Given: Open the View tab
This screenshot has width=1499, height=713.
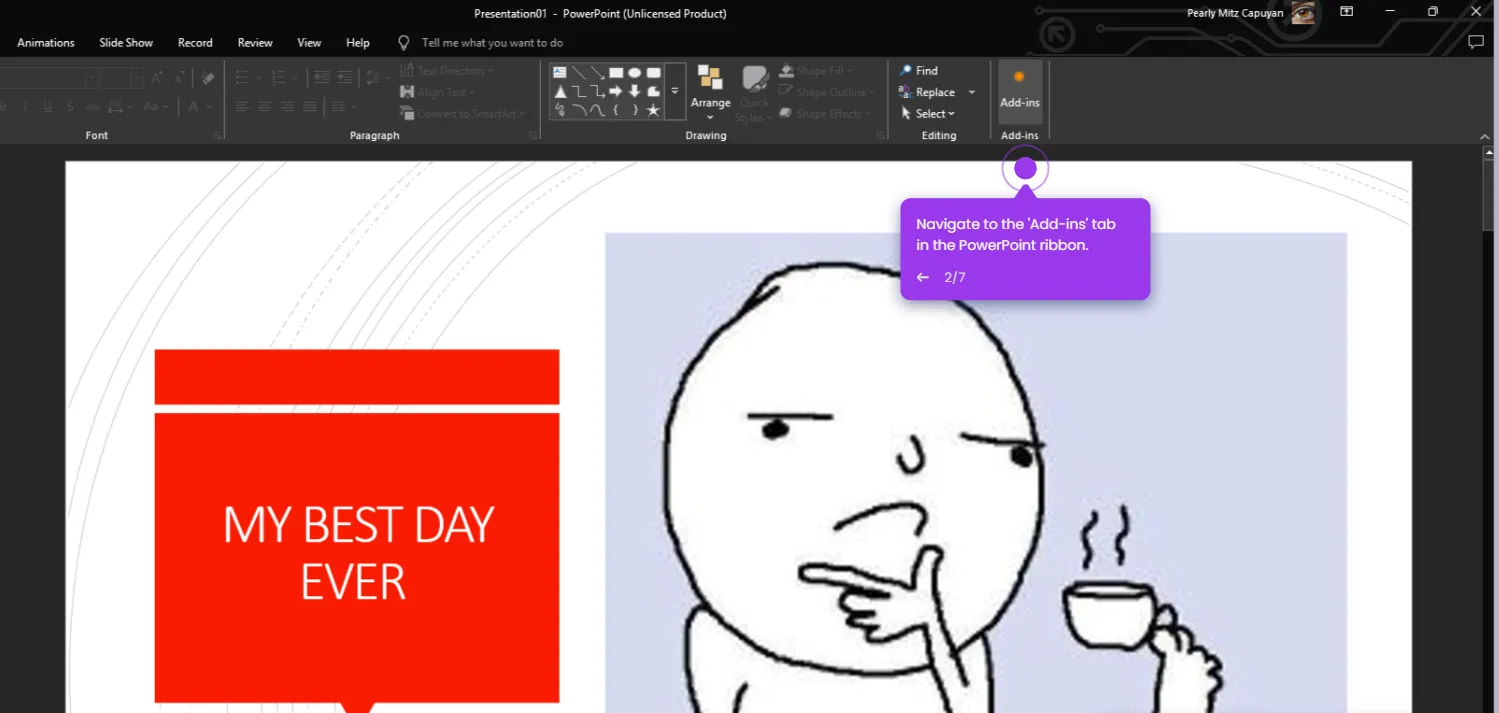Looking at the screenshot, I should (309, 43).
